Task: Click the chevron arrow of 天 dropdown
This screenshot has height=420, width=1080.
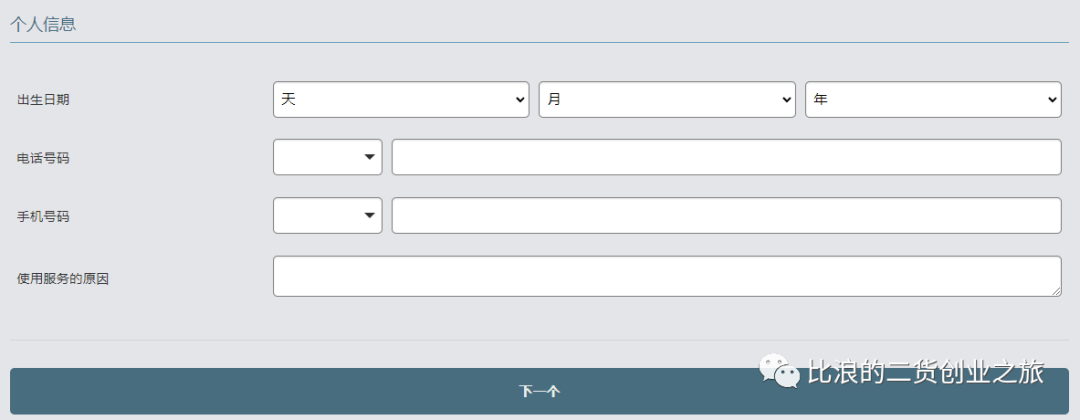Action: 520,100
